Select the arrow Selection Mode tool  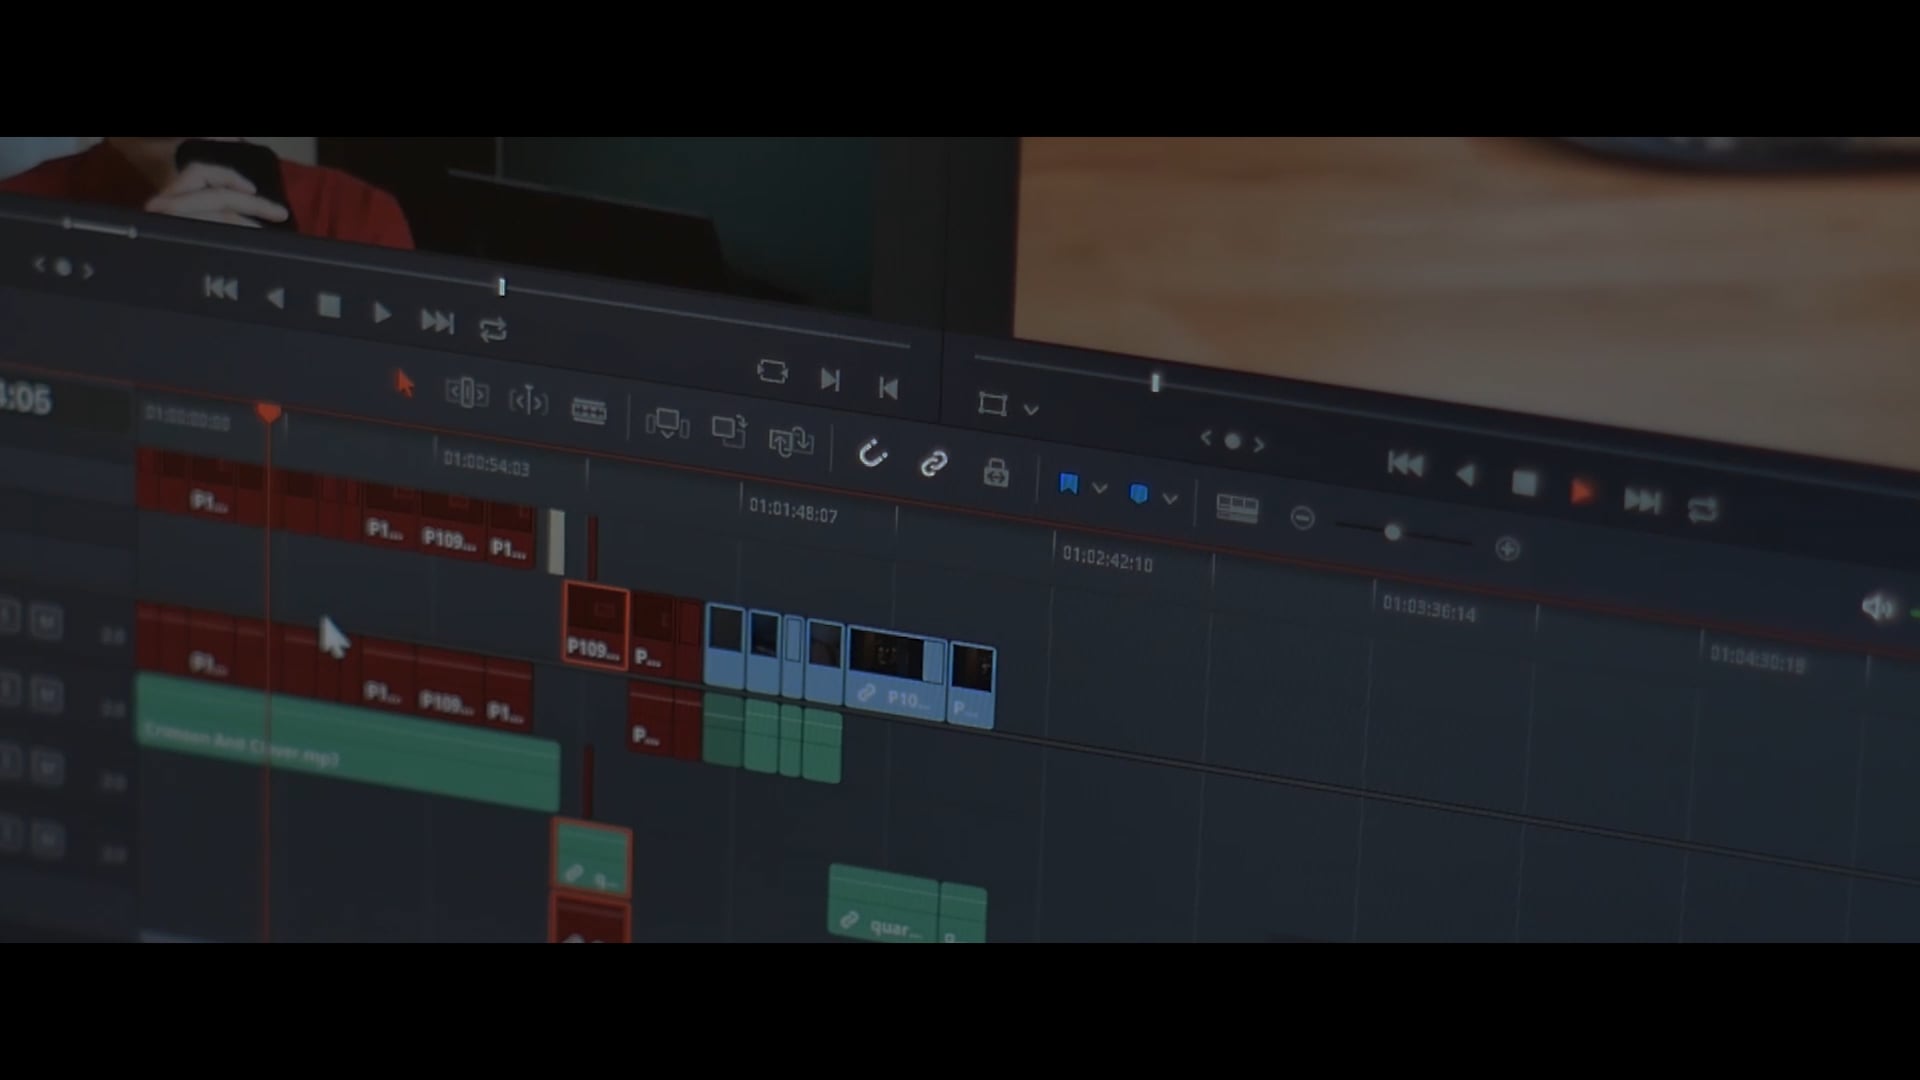404,384
